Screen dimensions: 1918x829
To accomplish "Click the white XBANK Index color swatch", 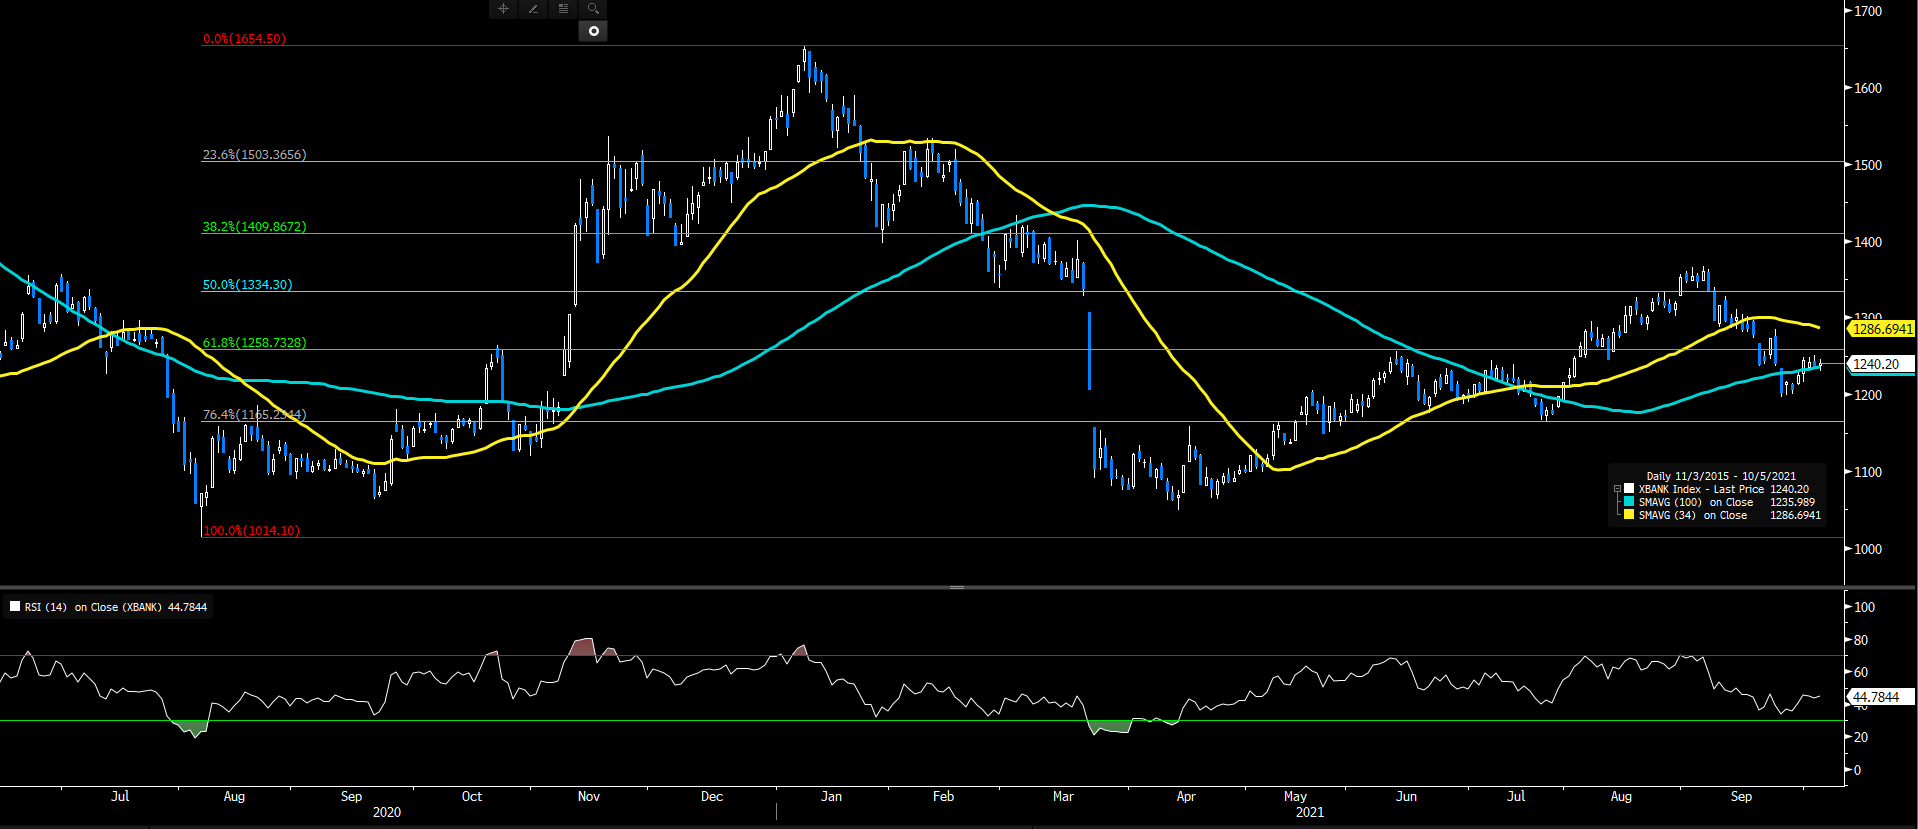I will 1629,489.
